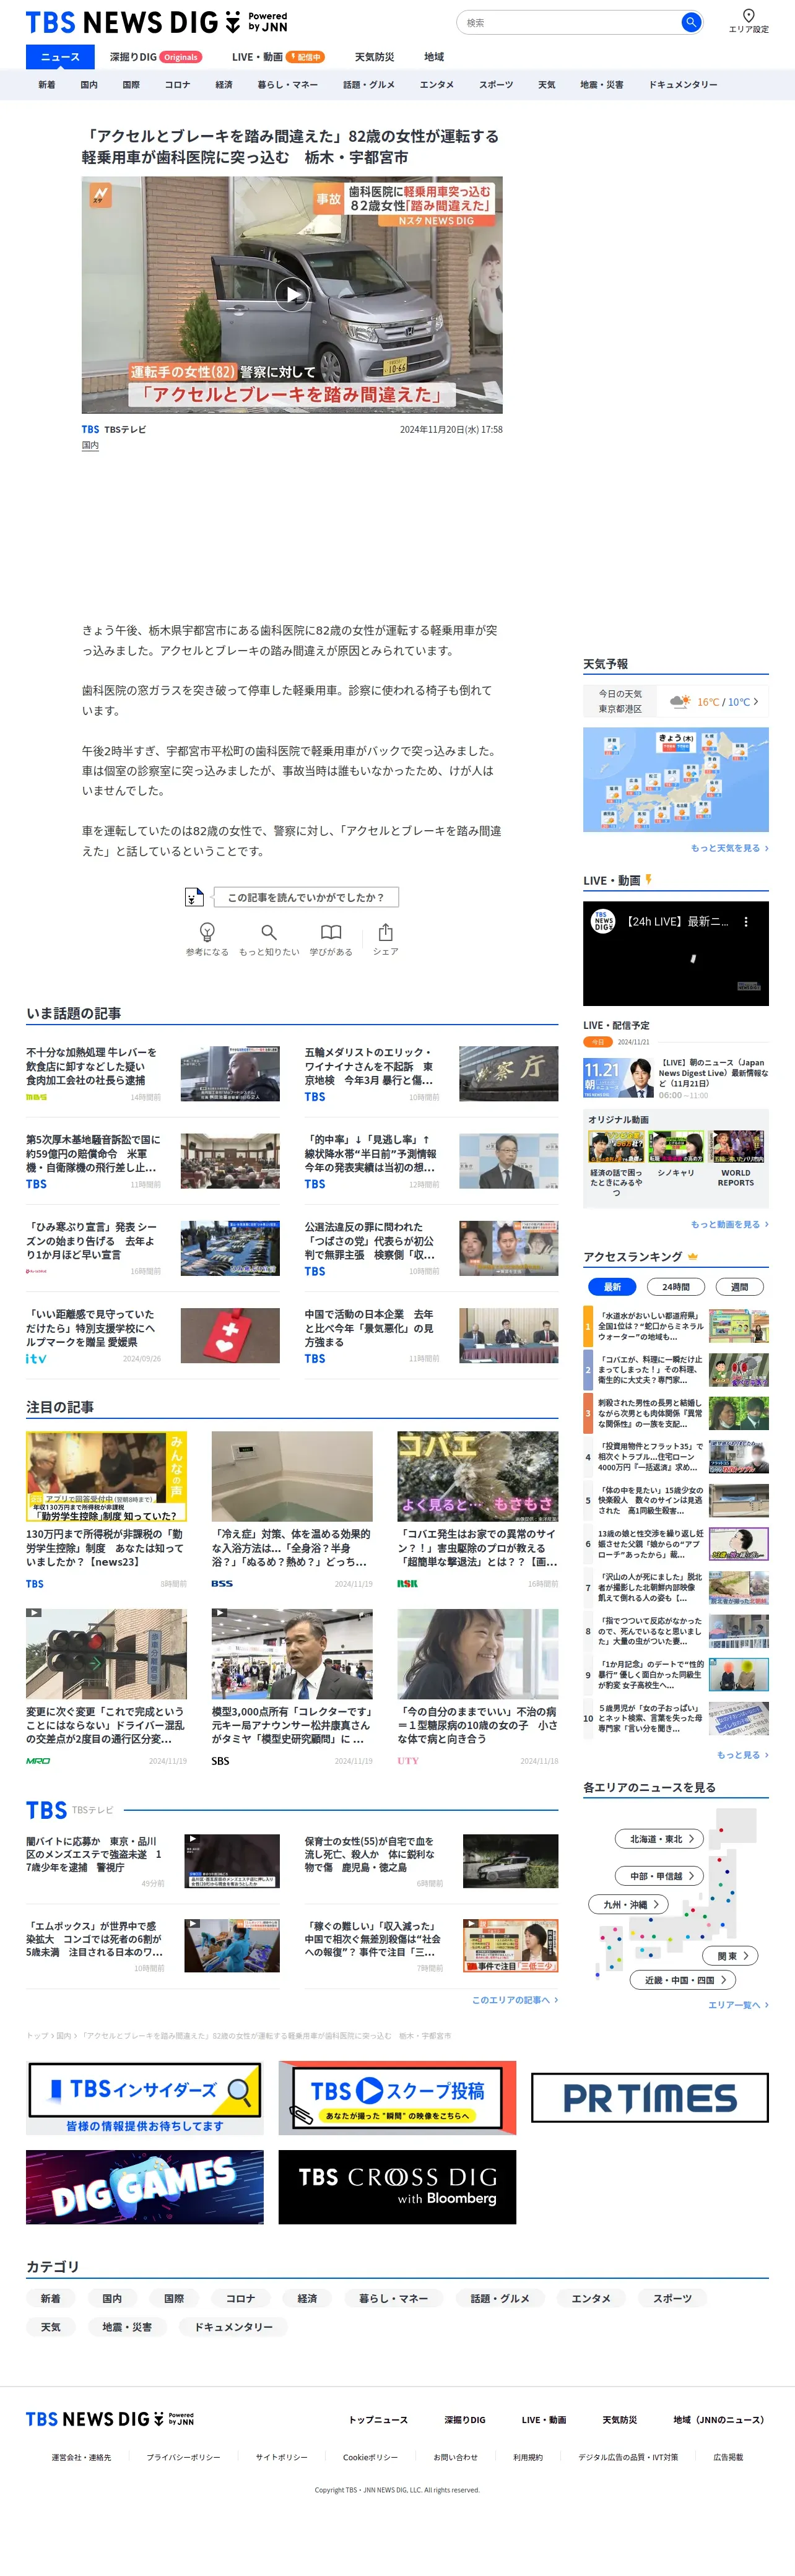Open the TBSインサイダーズ banner

[x=145, y=2097]
